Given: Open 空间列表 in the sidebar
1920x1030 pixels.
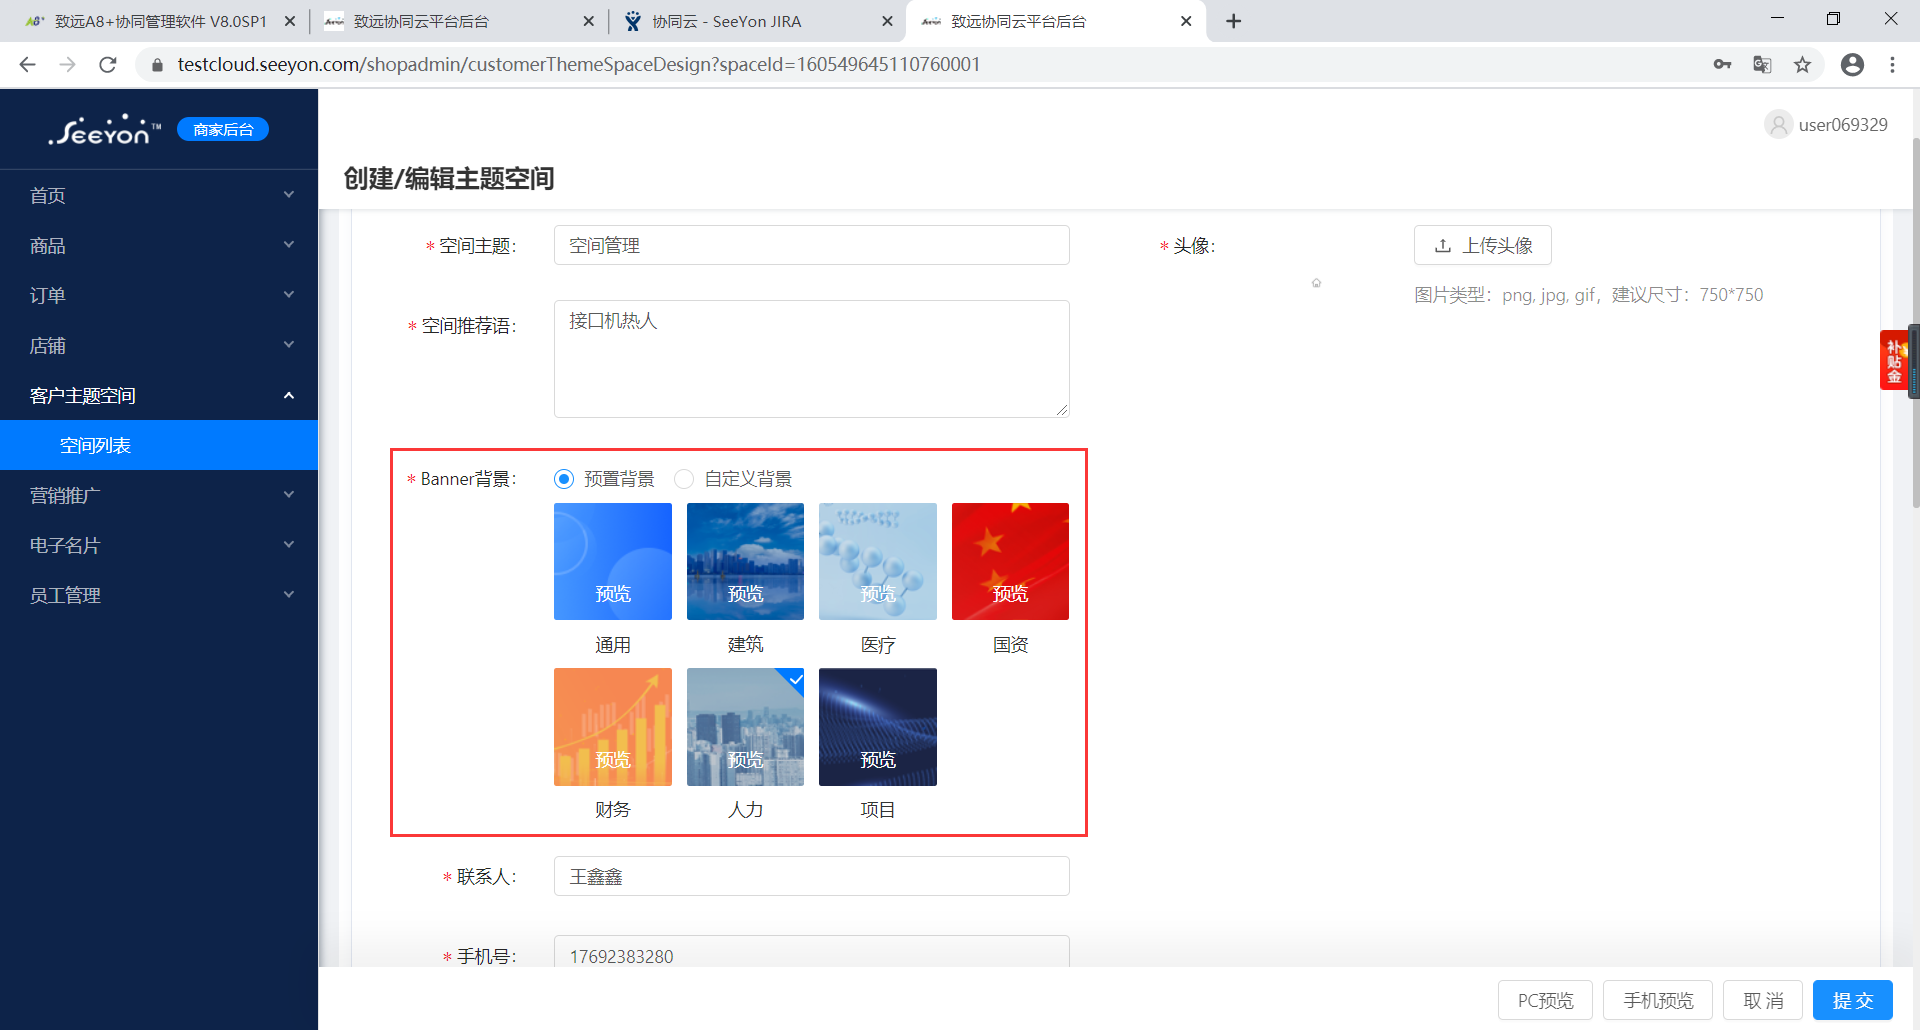Looking at the screenshot, I should pos(159,445).
